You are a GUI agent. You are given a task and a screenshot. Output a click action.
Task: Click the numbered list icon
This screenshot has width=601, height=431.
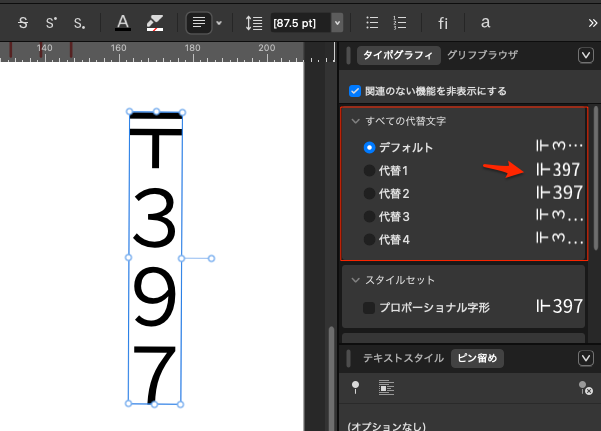[x=400, y=21]
